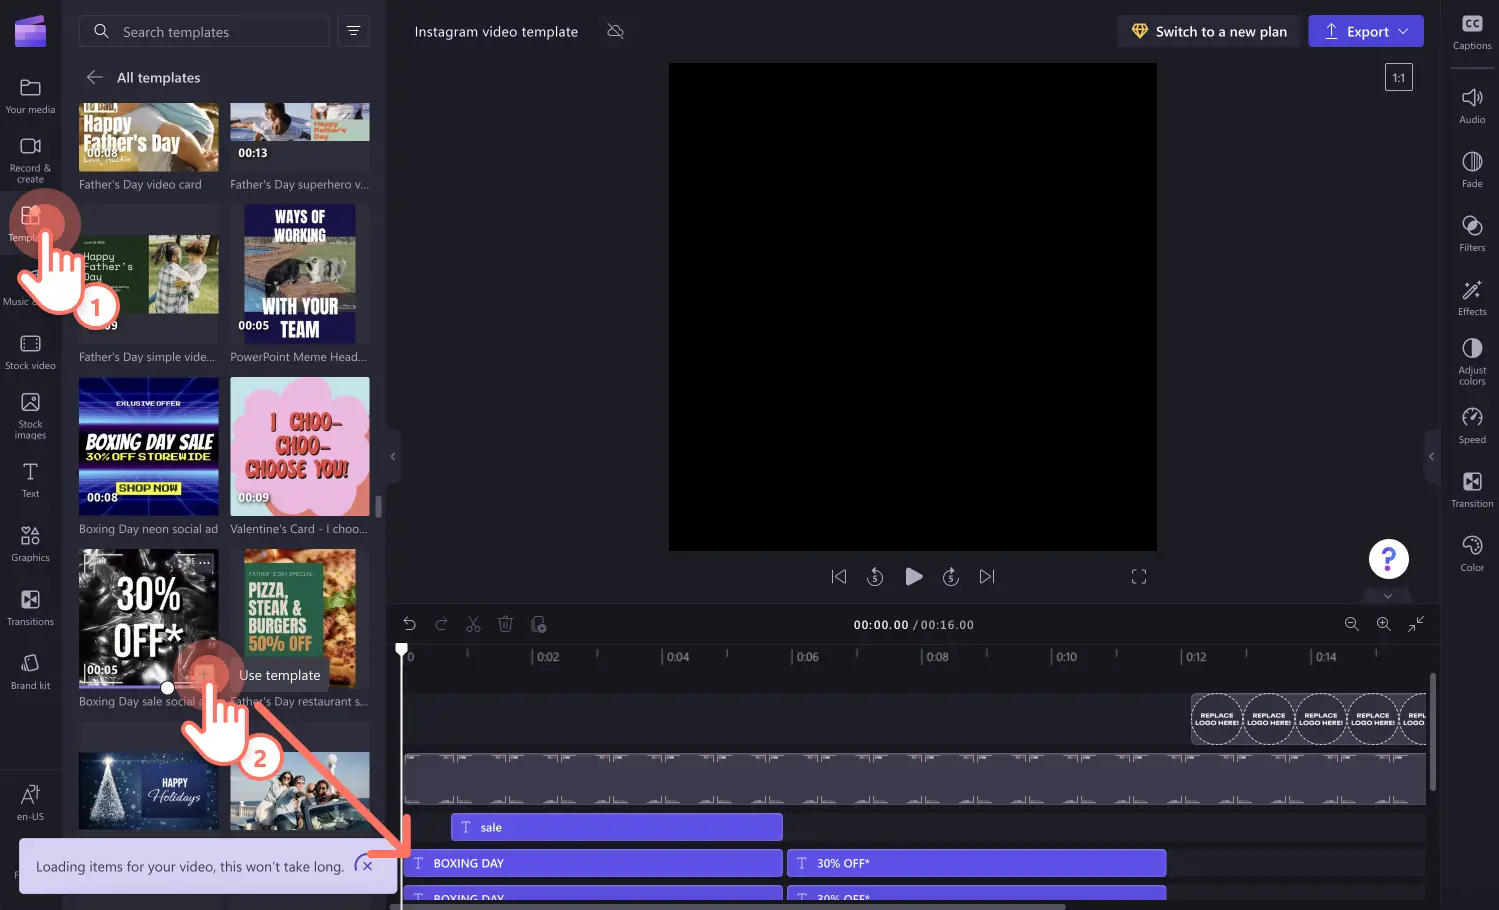1499x910 pixels.
Task: Go back with the All templates arrow
Action: (x=95, y=77)
